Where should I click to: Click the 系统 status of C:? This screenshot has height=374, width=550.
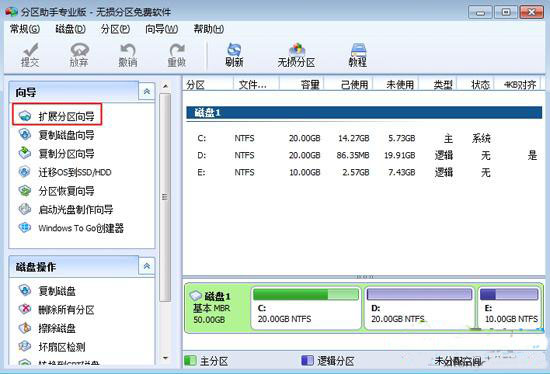(481, 138)
